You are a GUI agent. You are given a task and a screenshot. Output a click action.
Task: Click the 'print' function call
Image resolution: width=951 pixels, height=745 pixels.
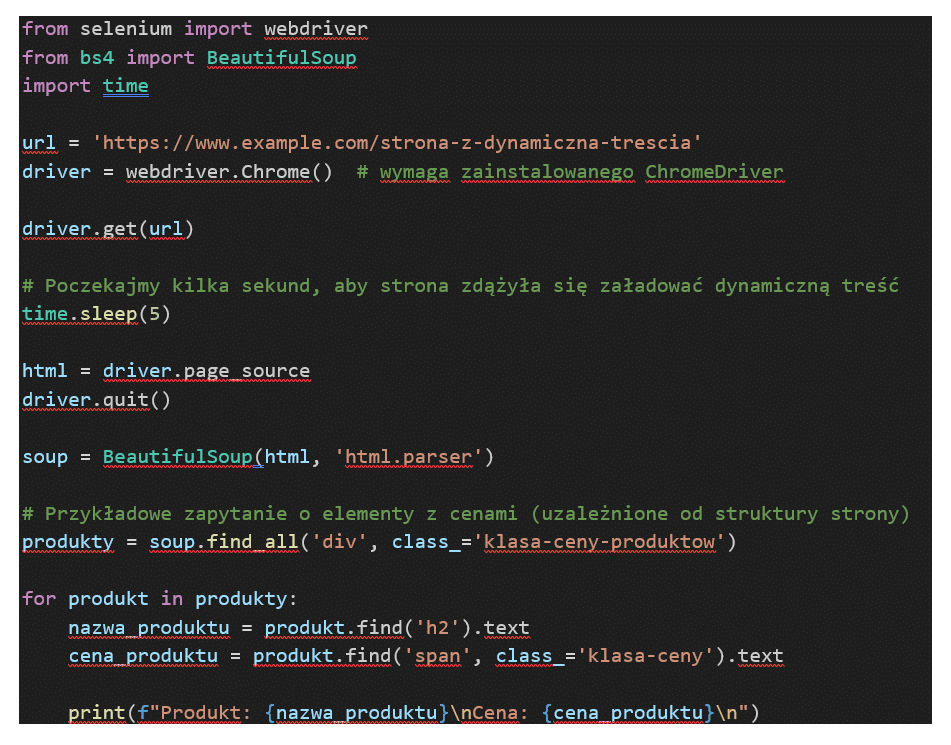click(x=96, y=712)
